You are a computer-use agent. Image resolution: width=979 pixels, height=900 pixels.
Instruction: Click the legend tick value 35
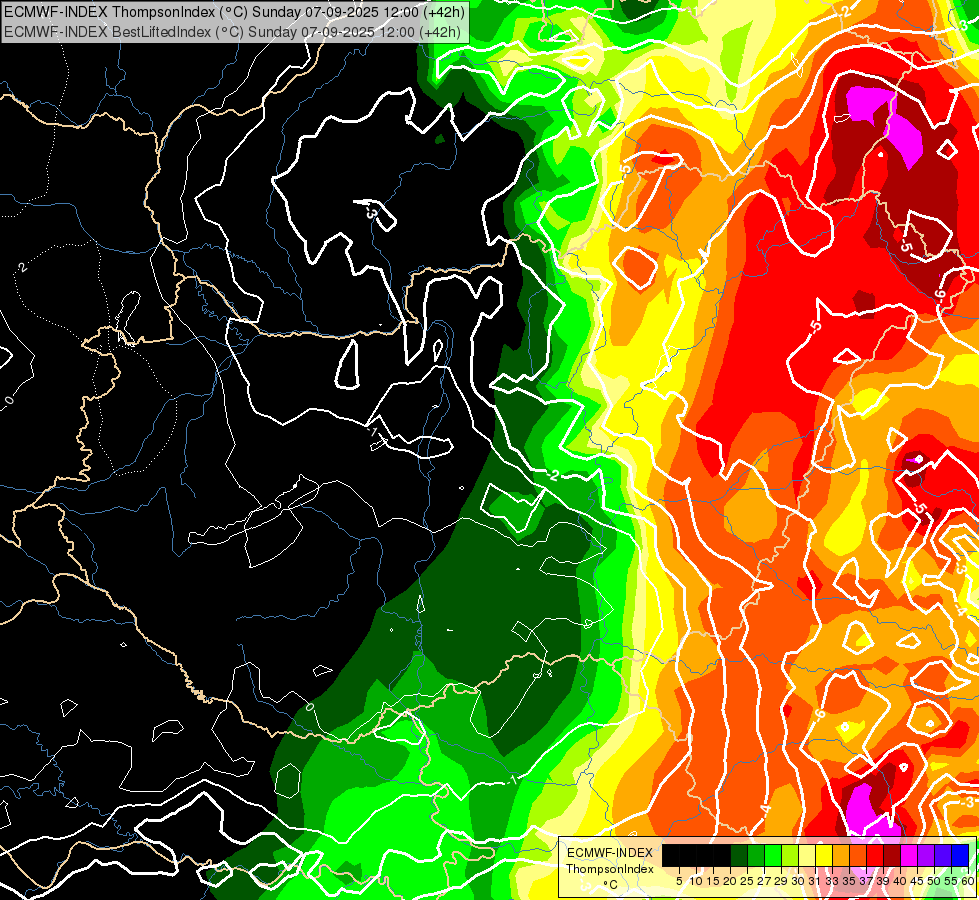[x=849, y=881]
